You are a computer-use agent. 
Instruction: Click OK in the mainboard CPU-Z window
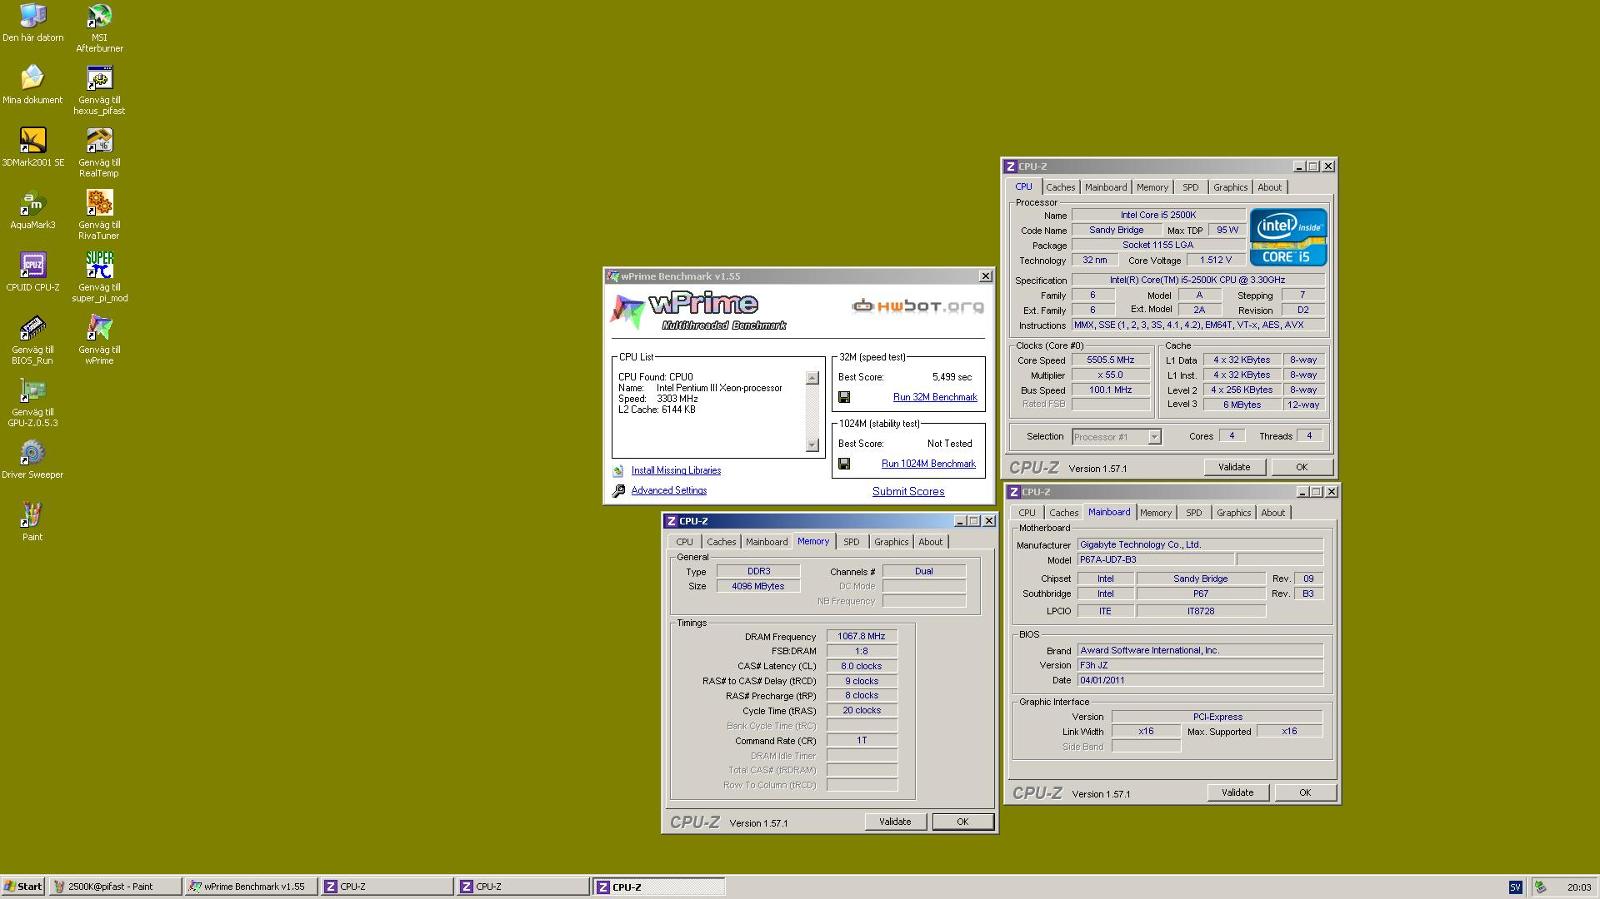(1305, 792)
